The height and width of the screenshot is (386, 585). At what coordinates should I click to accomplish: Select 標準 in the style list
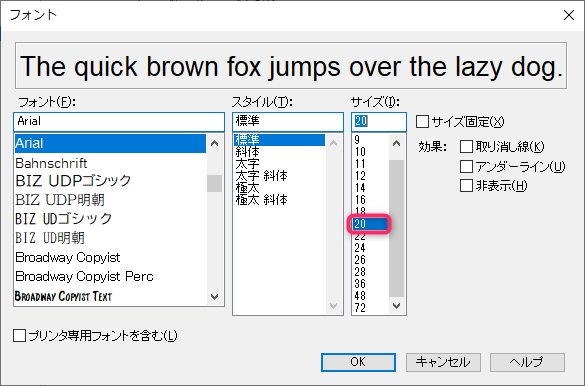click(279, 139)
